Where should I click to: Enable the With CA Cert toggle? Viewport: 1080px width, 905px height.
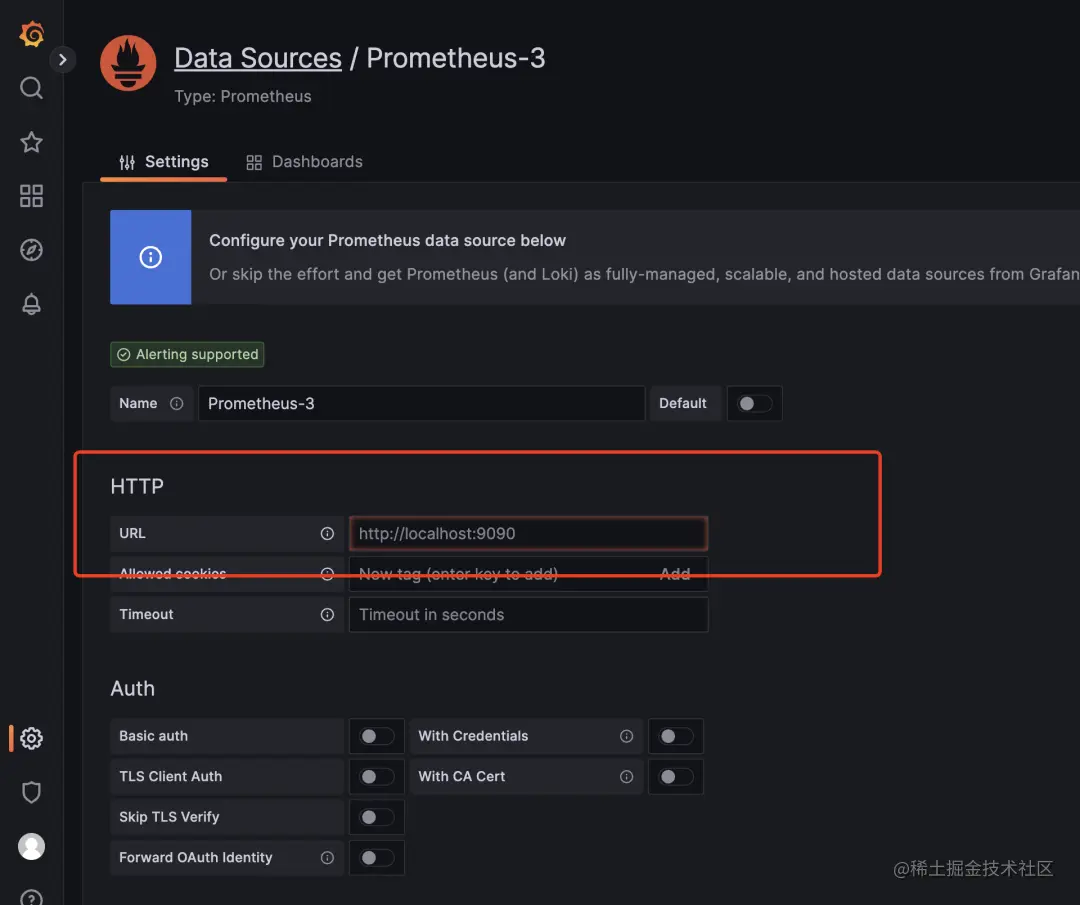tap(676, 777)
